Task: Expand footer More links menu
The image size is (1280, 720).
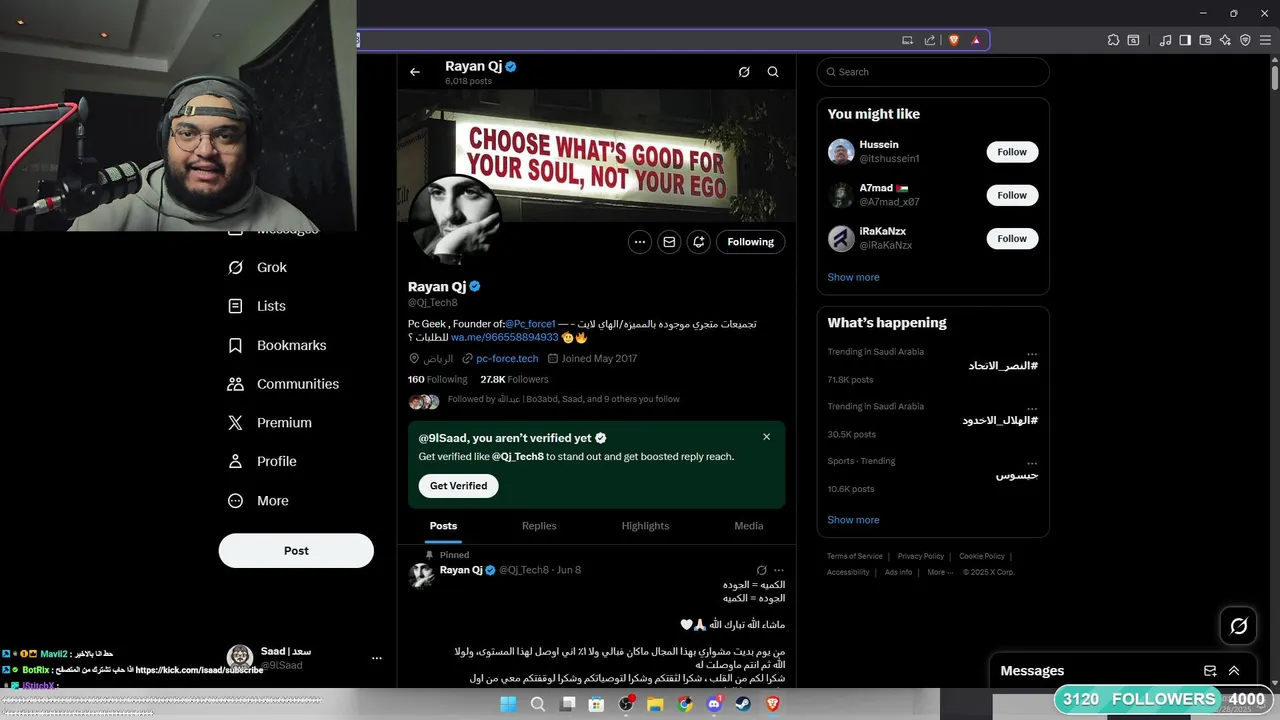Action: 940,572
